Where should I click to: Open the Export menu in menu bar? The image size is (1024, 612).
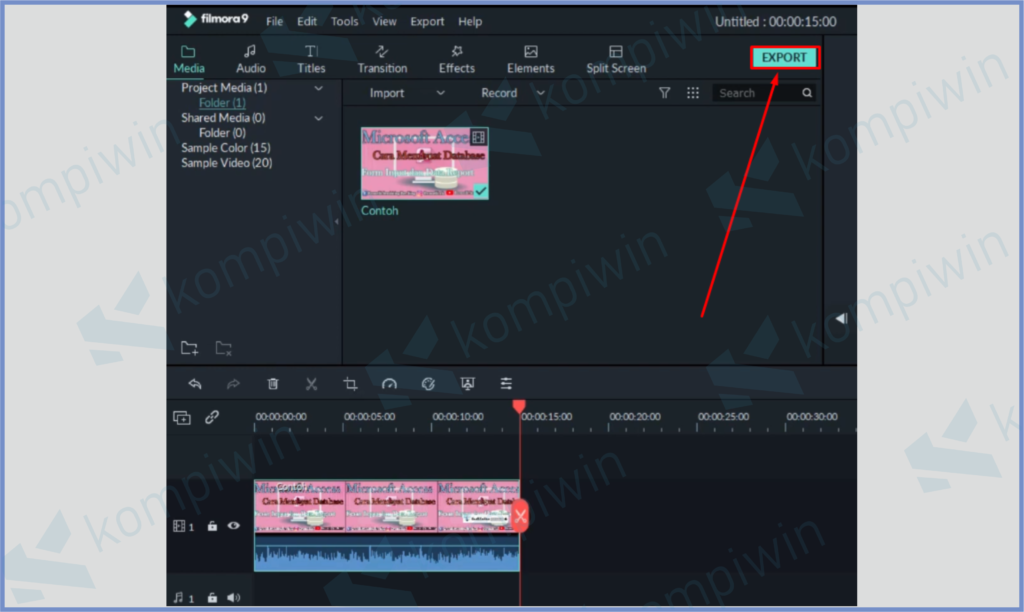pyautogui.click(x=427, y=21)
